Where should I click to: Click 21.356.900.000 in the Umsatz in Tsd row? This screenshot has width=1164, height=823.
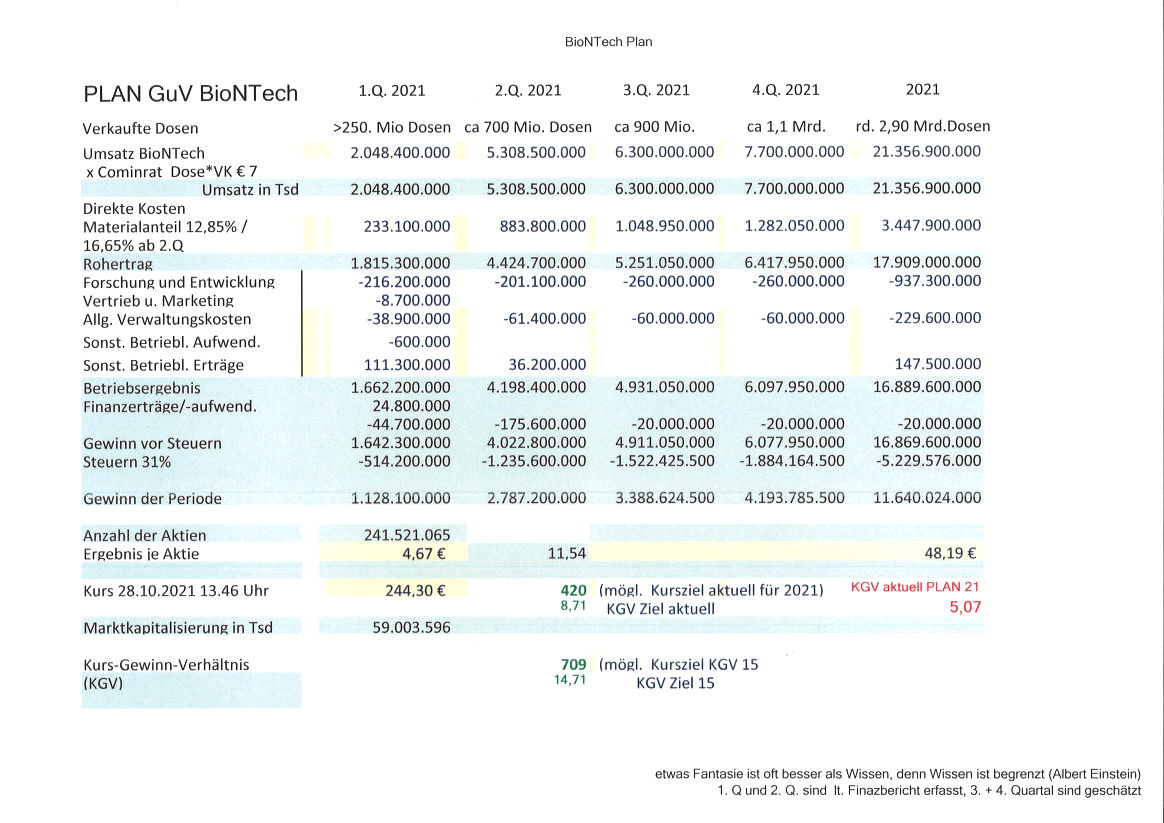point(926,188)
